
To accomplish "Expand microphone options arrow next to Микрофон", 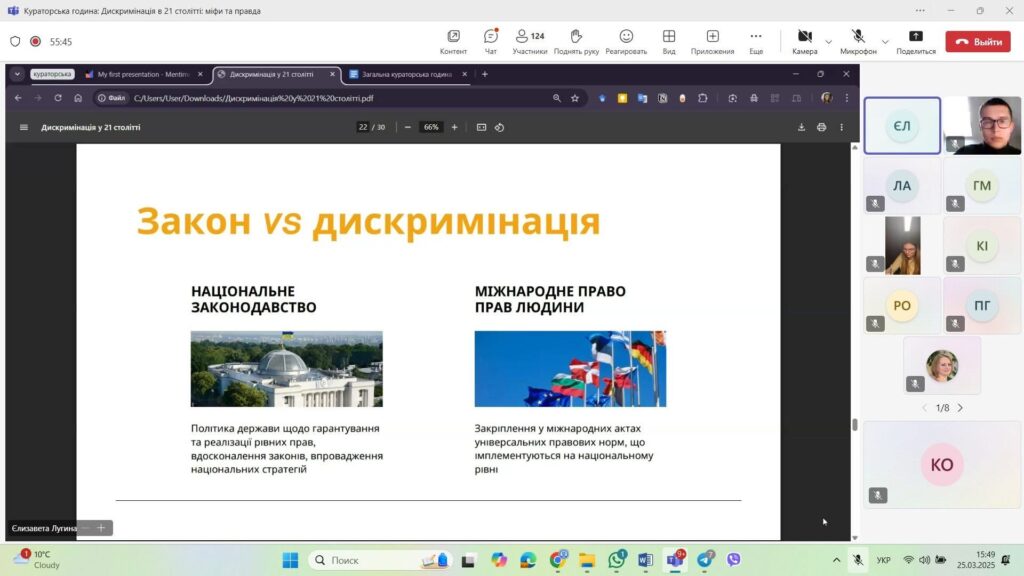I will pyautogui.click(x=885, y=42).
